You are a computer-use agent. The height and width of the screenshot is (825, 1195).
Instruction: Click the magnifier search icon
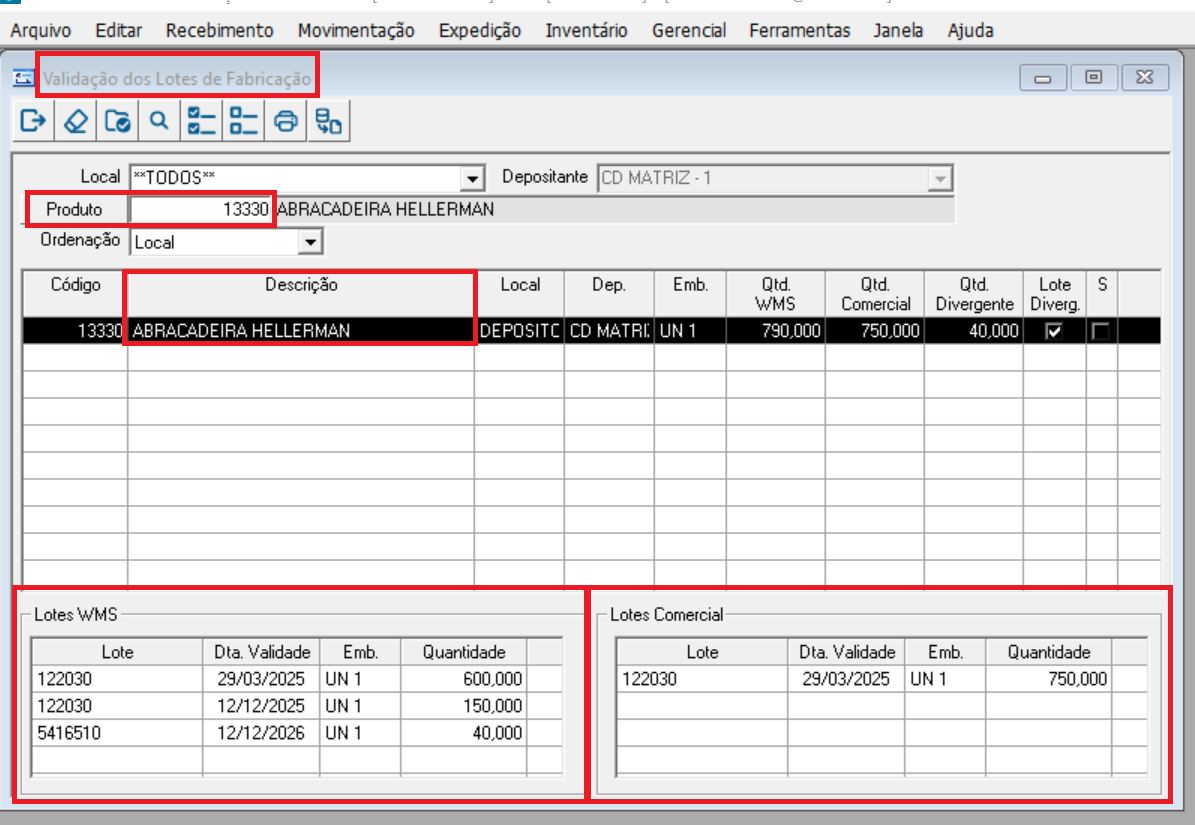pyautogui.click(x=159, y=121)
